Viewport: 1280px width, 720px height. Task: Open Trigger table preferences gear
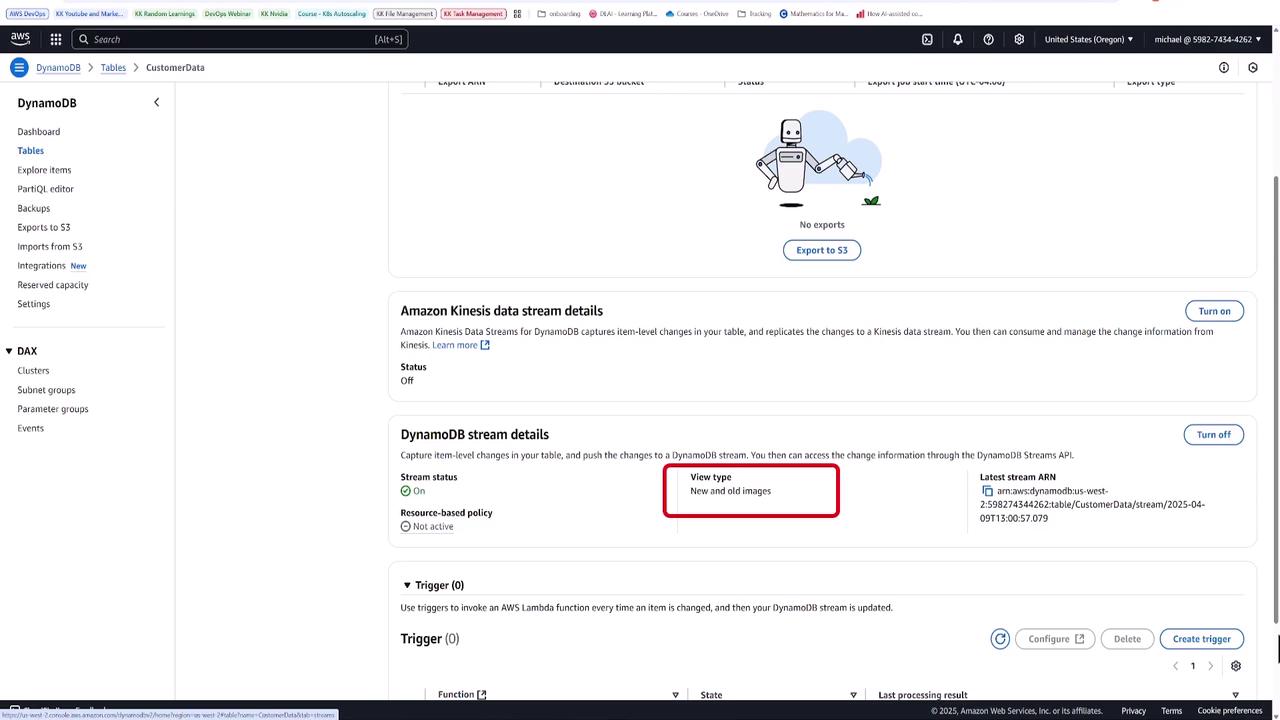(1236, 666)
